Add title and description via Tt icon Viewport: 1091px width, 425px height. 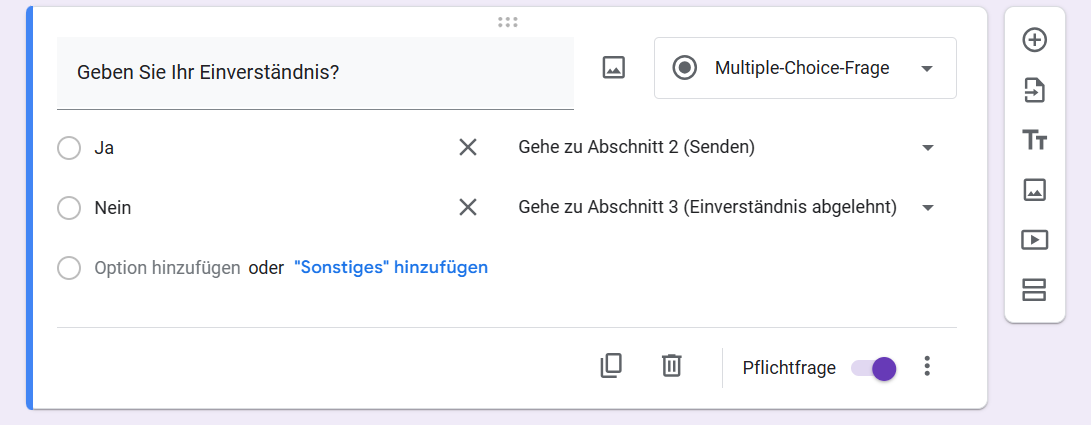point(1034,140)
